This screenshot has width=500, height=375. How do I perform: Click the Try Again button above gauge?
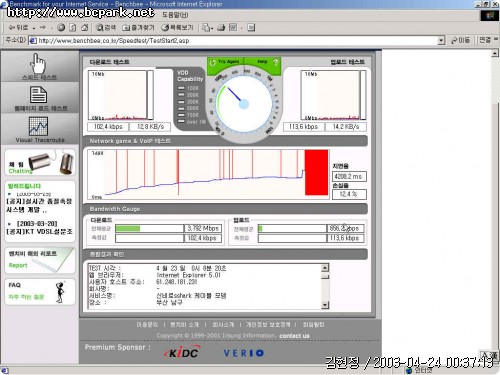click(x=225, y=62)
